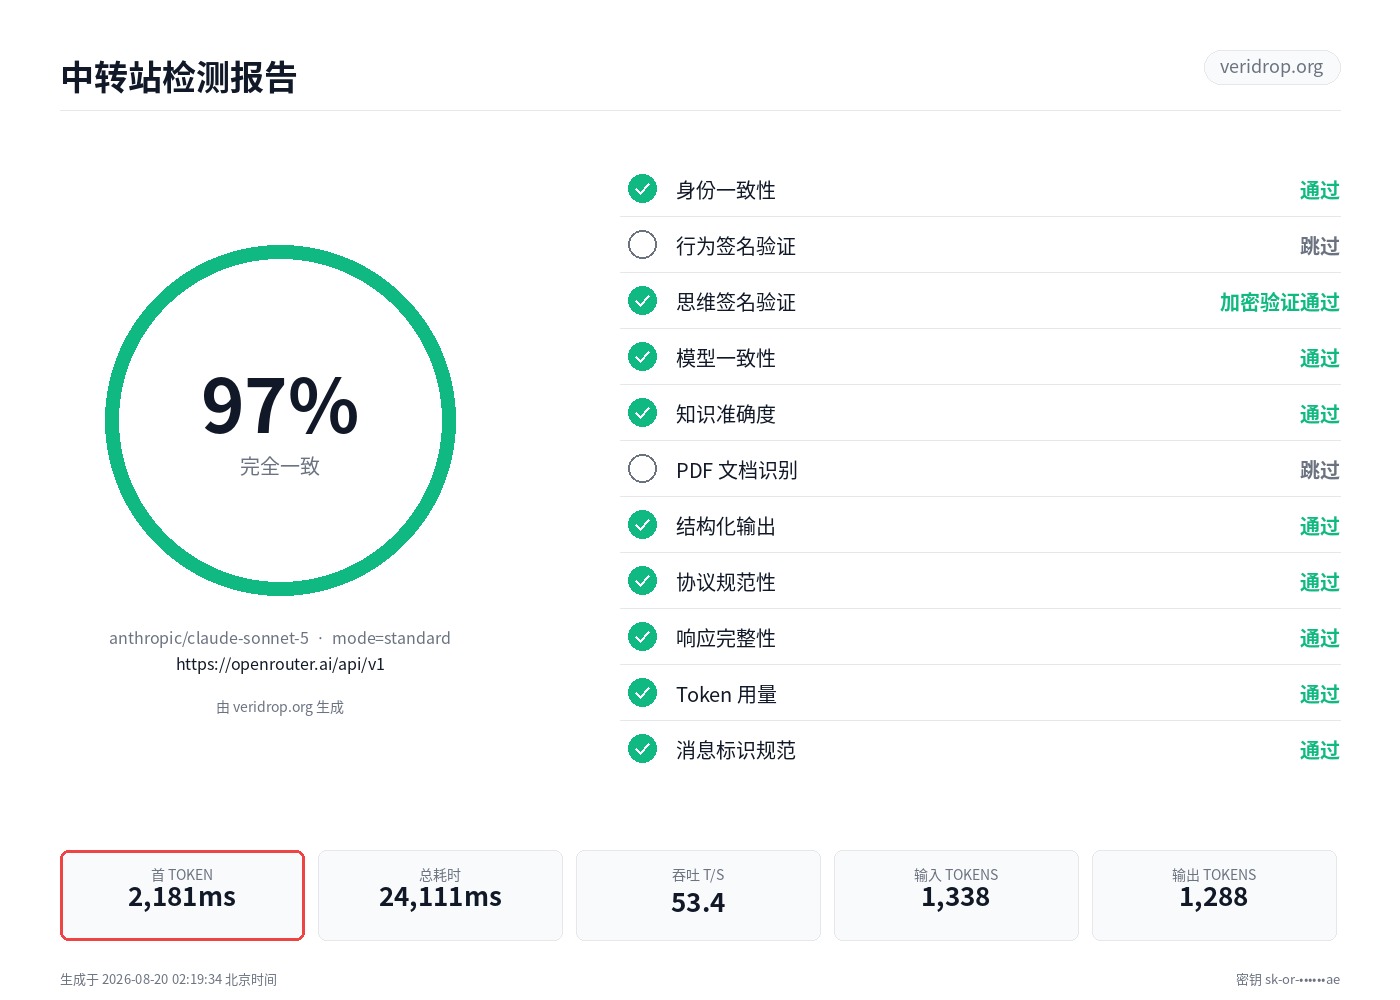Open the veridrop.org badge at top right

pyautogui.click(x=1272, y=67)
